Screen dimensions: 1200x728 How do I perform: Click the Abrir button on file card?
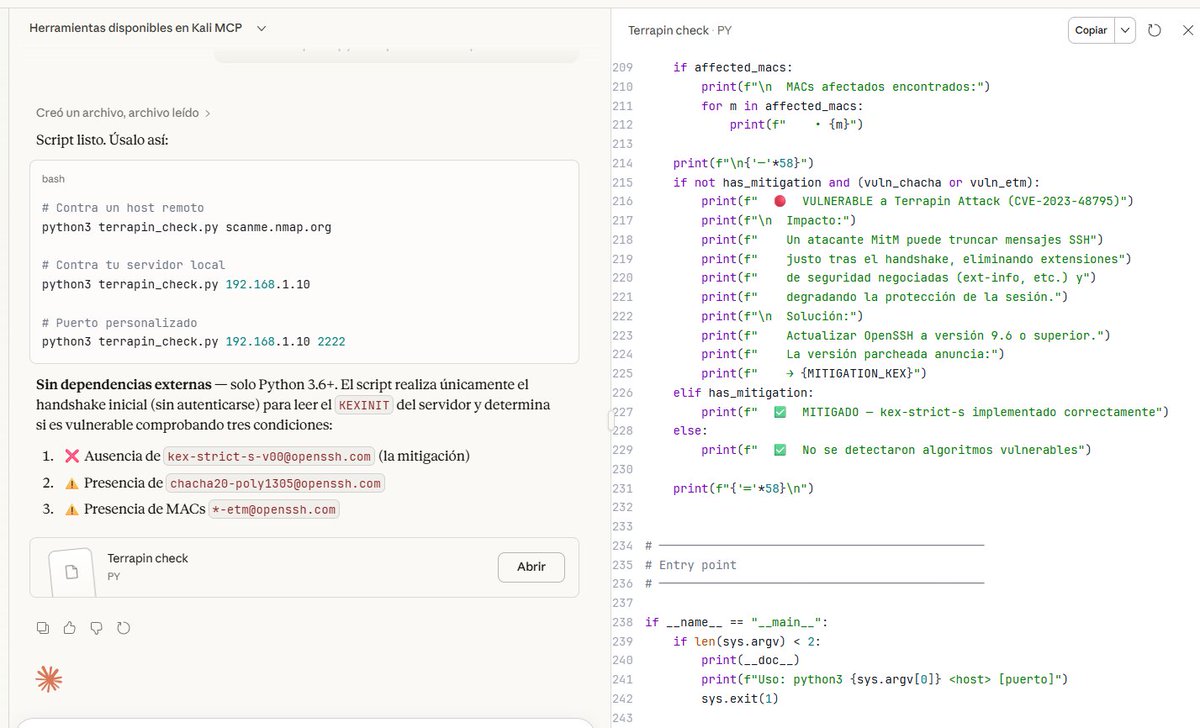coord(531,567)
